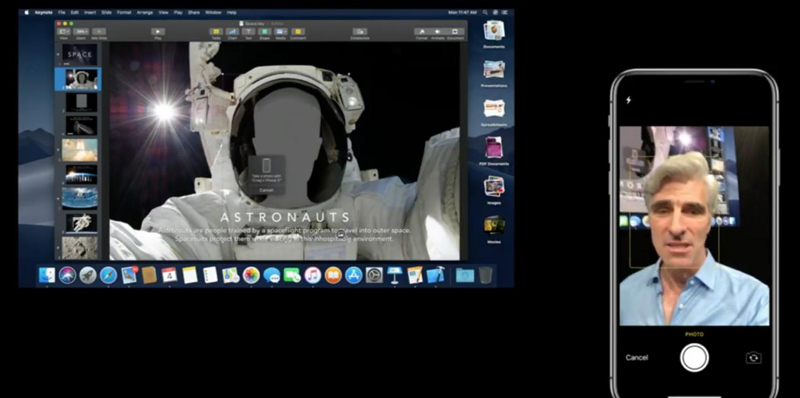Toggle the Format inspector panel
The image size is (800, 398).
[x=421, y=32]
